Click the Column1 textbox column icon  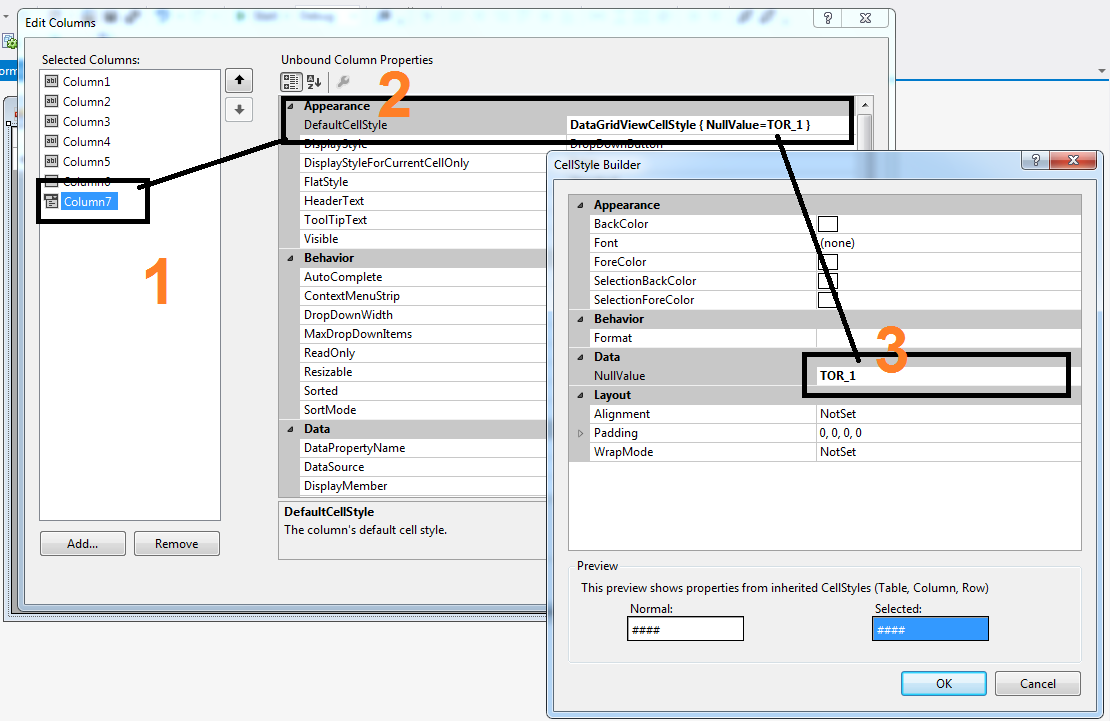pos(51,81)
